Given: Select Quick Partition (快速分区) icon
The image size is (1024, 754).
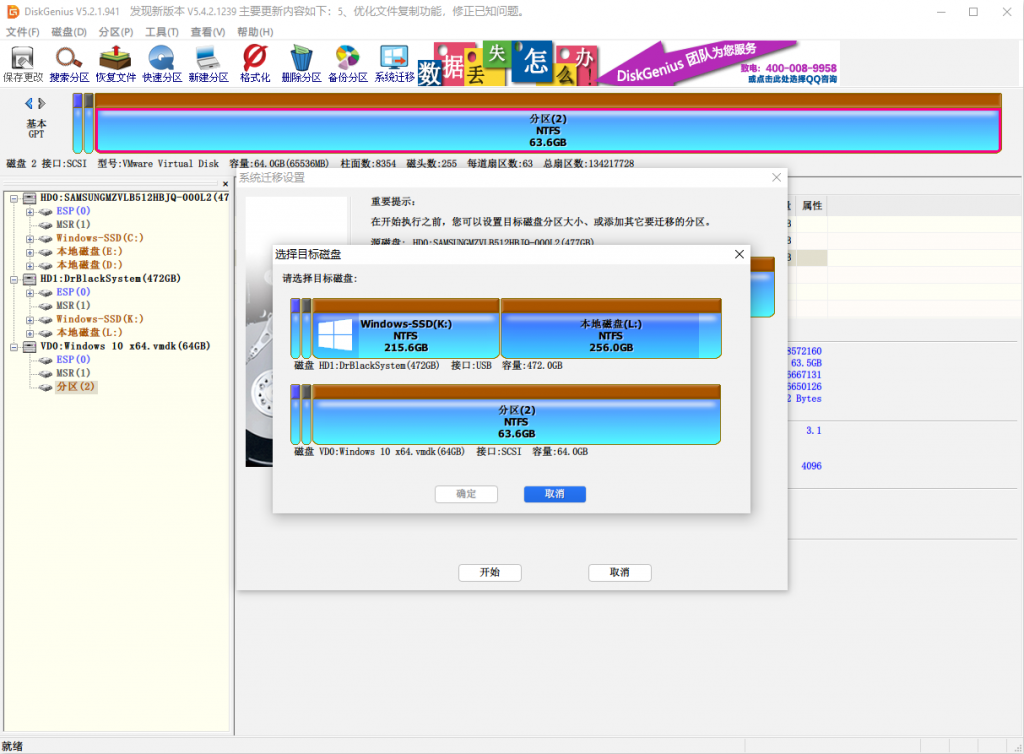Looking at the screenshot, I should pos(162,63).
